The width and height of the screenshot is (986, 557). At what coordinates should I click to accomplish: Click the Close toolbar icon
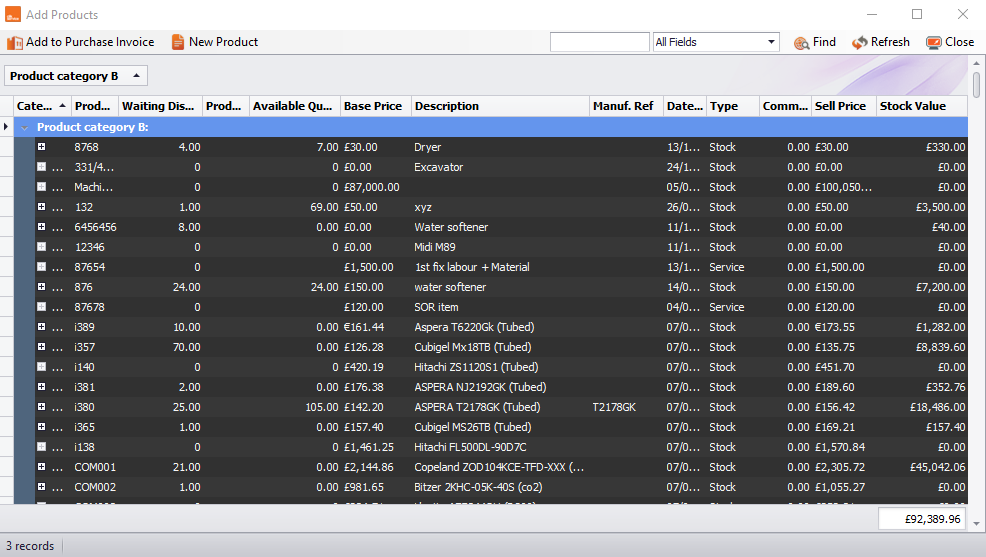pos(934,43)
